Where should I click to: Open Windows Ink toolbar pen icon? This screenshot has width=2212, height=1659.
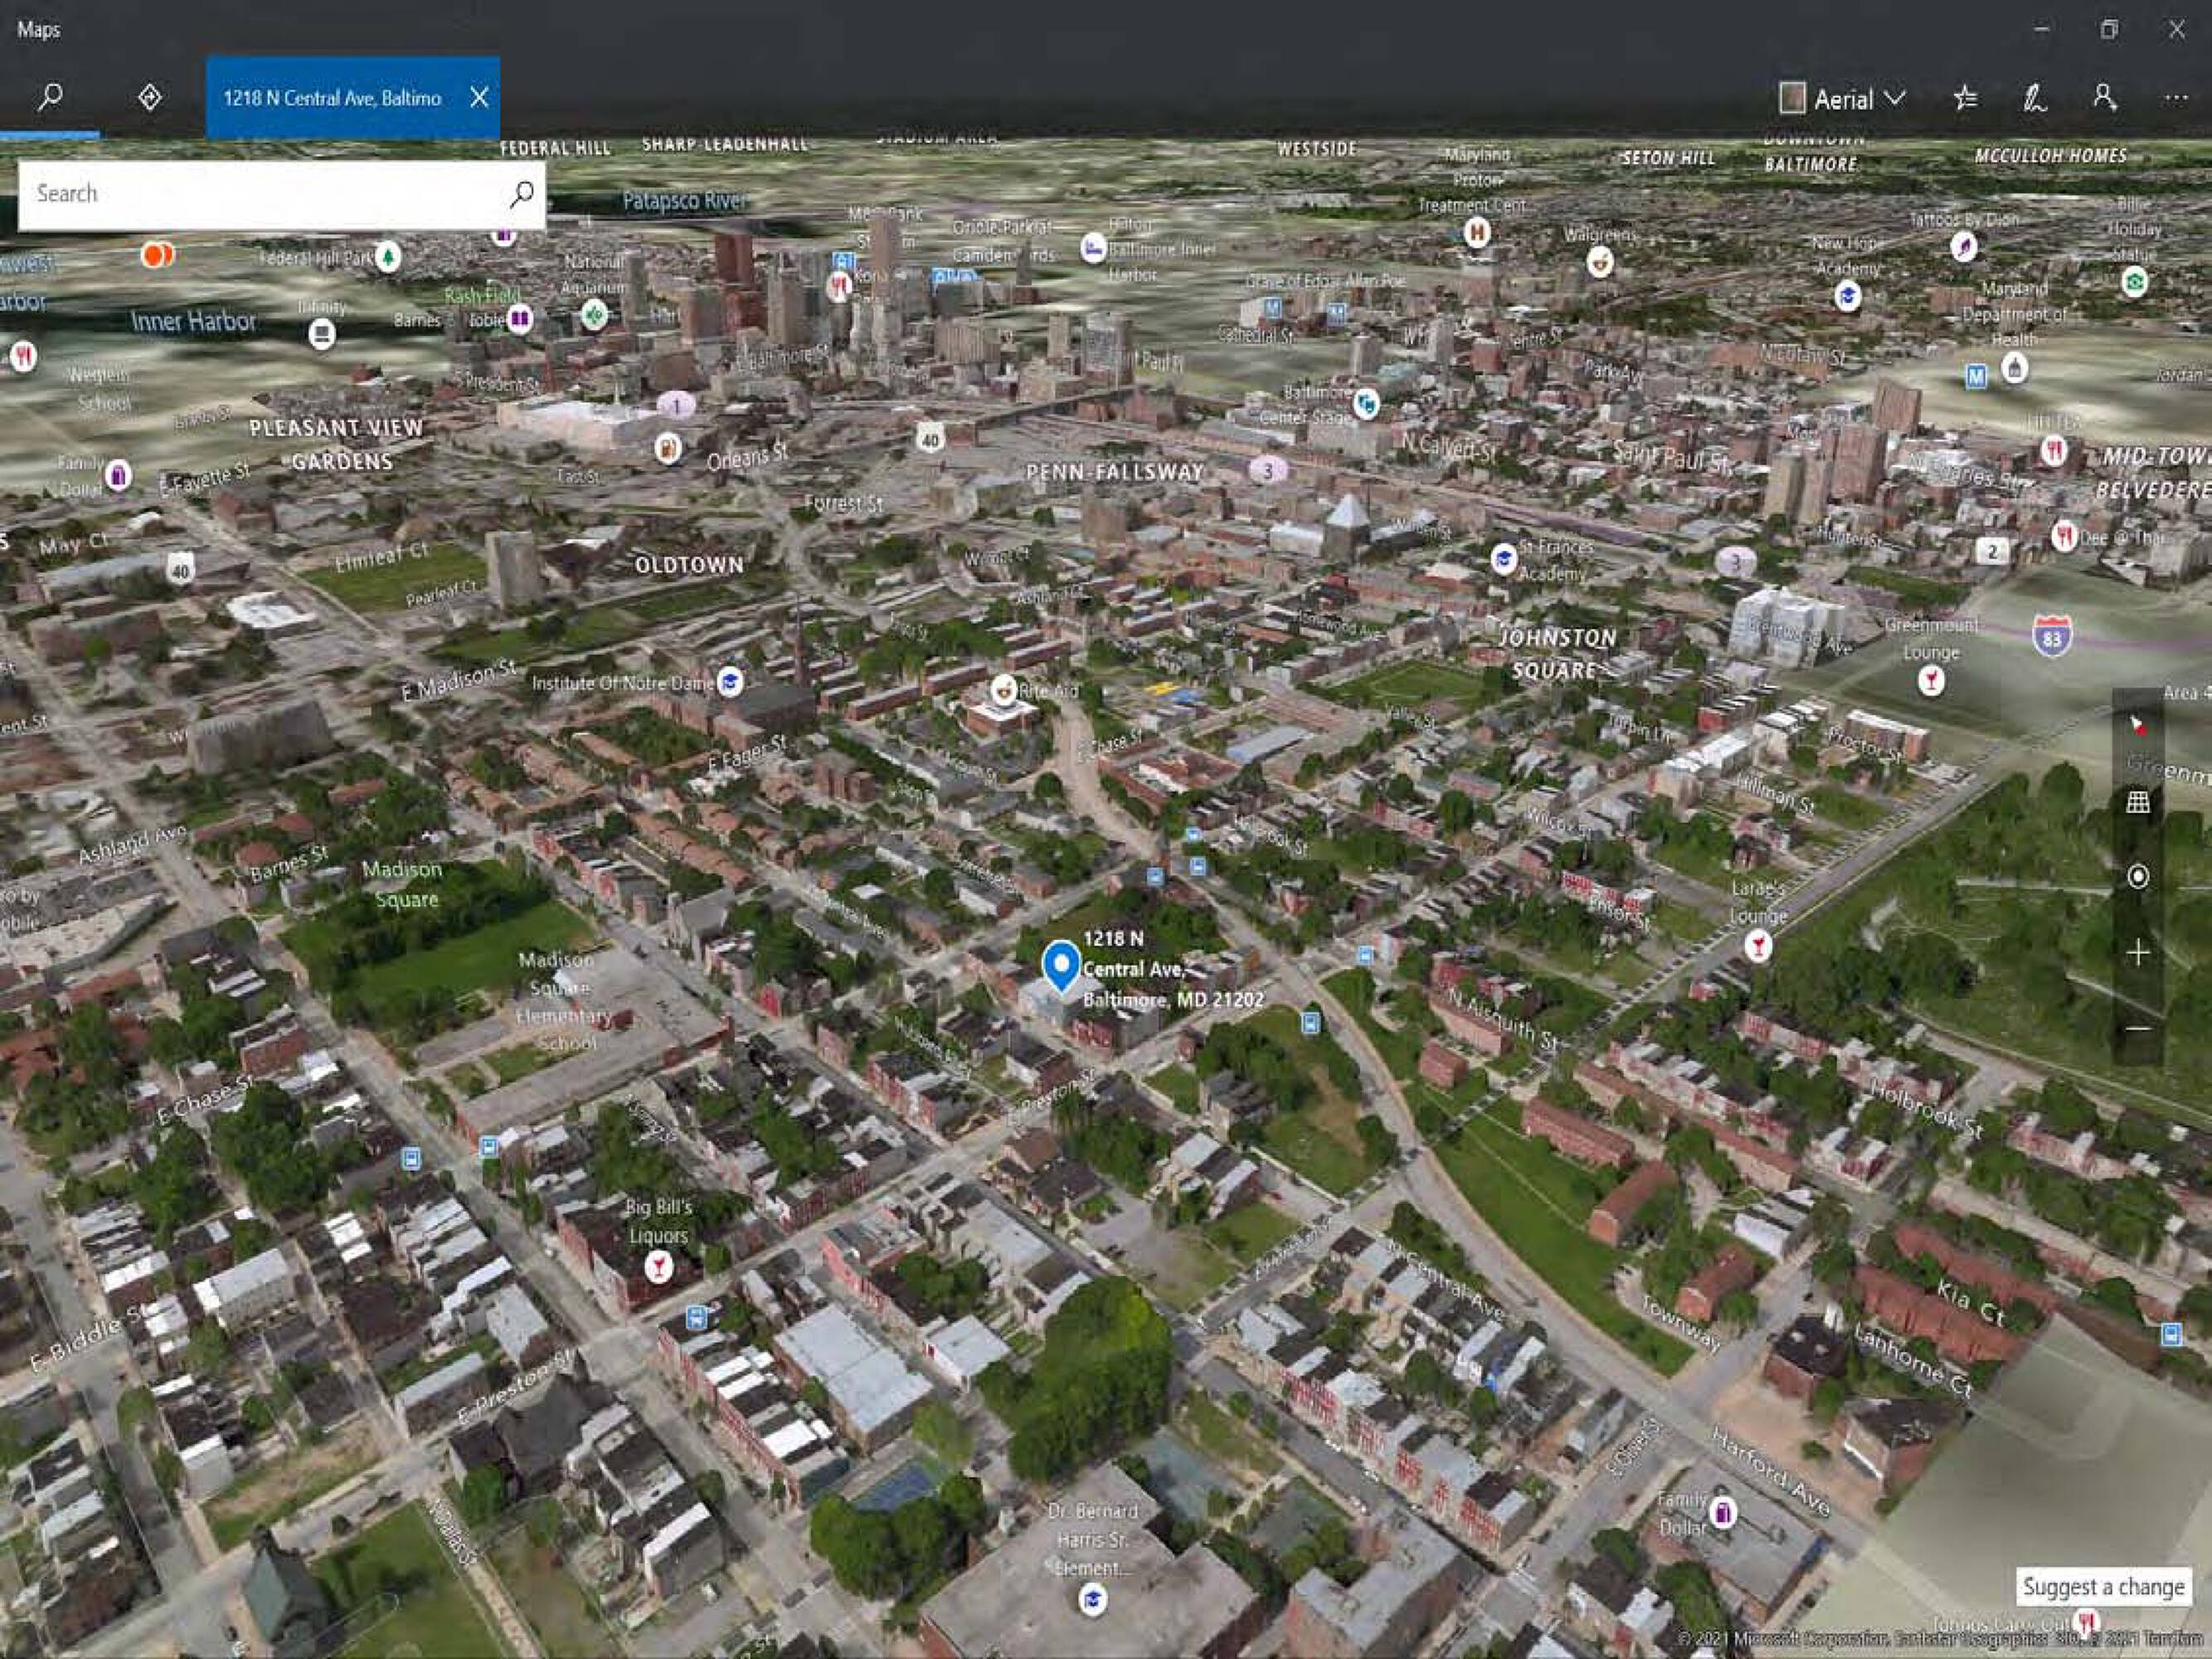pos(2034,98)
